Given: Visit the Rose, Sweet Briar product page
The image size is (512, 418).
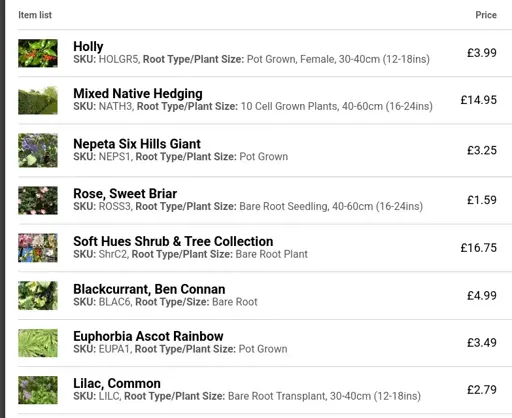Looking at the screenshot, I should tap(125, 194).
